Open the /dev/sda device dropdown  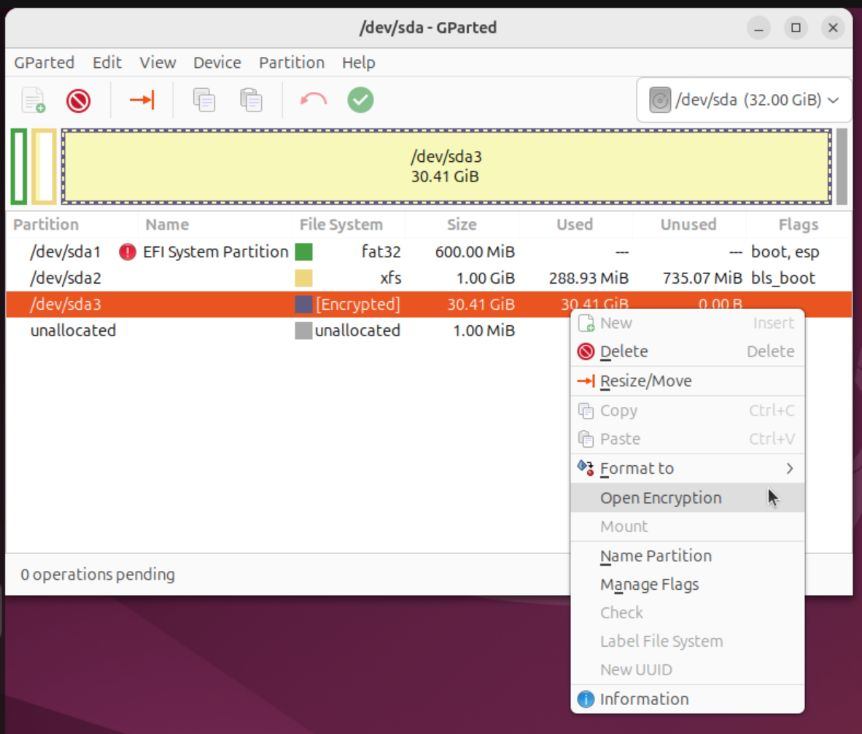click(744, 100)
